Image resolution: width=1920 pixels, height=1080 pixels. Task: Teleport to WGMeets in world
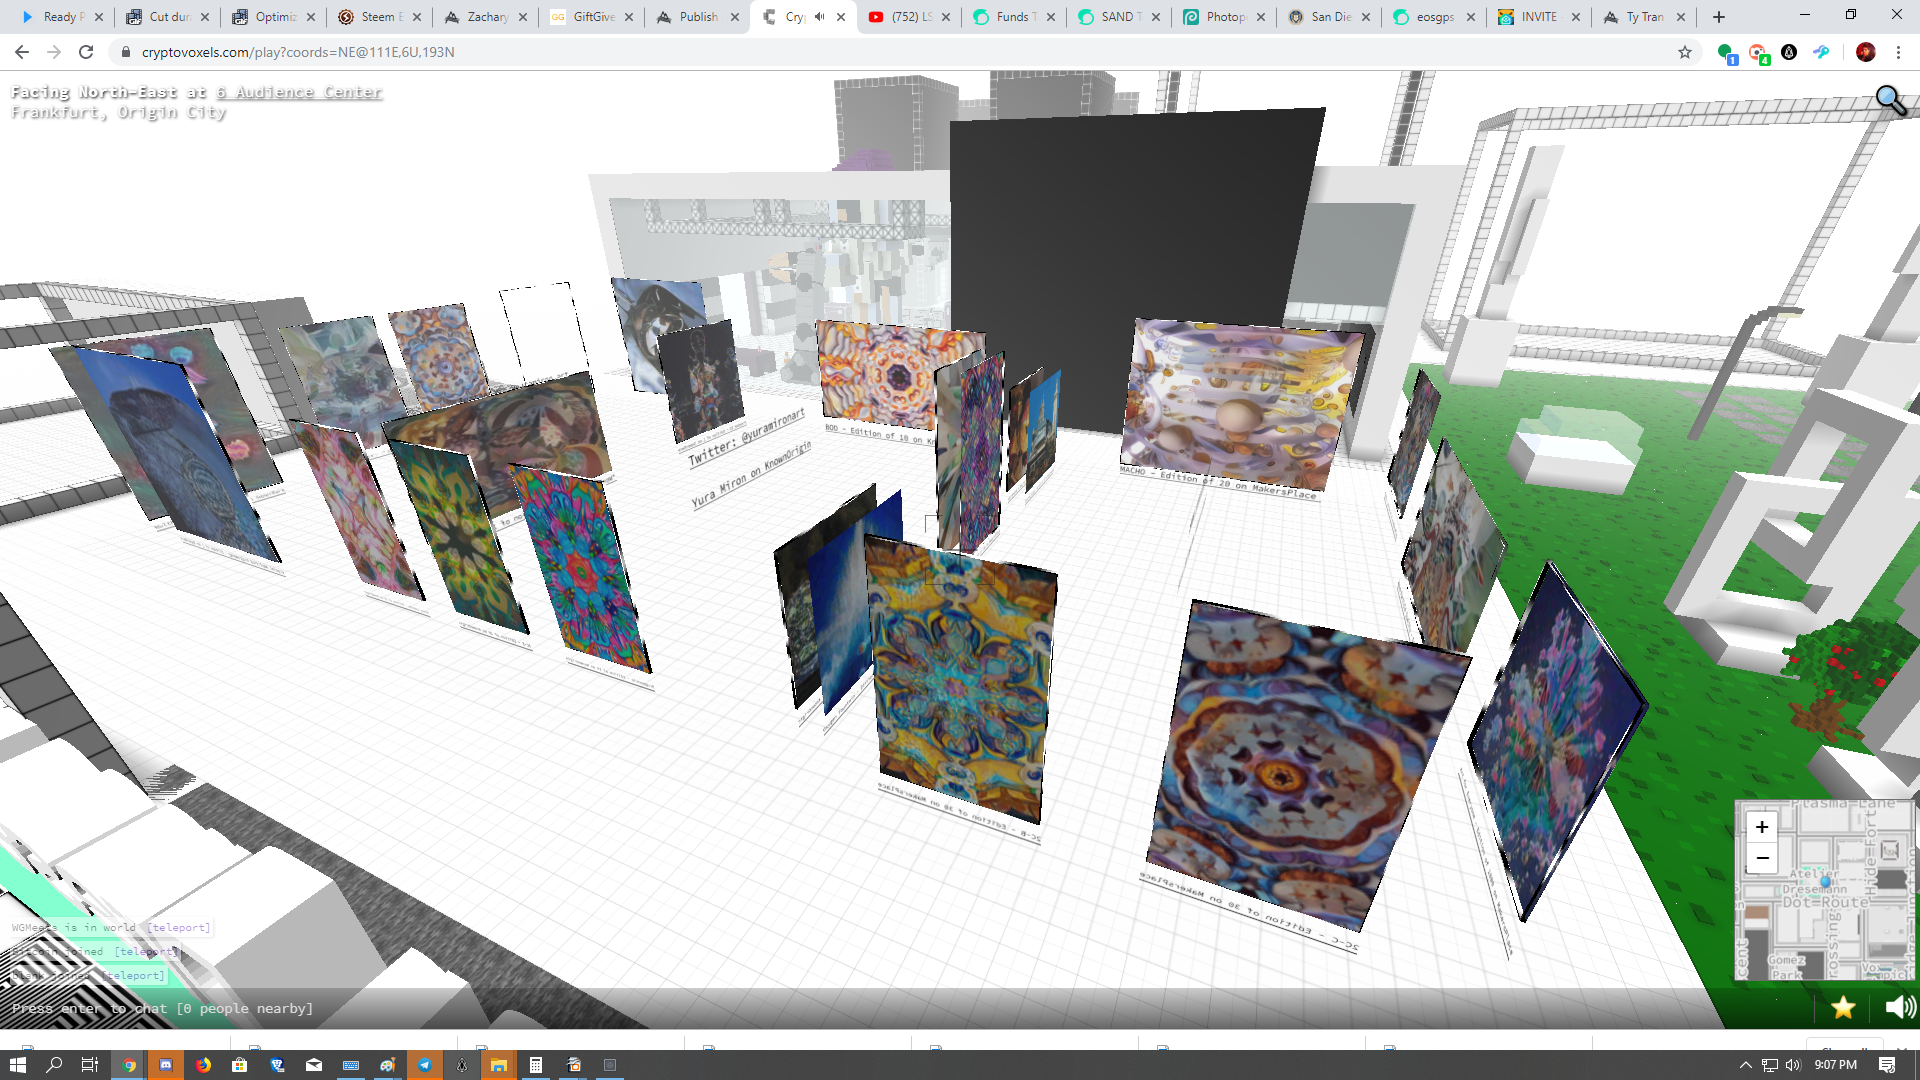pyautogui.click(x=179, y=928)
